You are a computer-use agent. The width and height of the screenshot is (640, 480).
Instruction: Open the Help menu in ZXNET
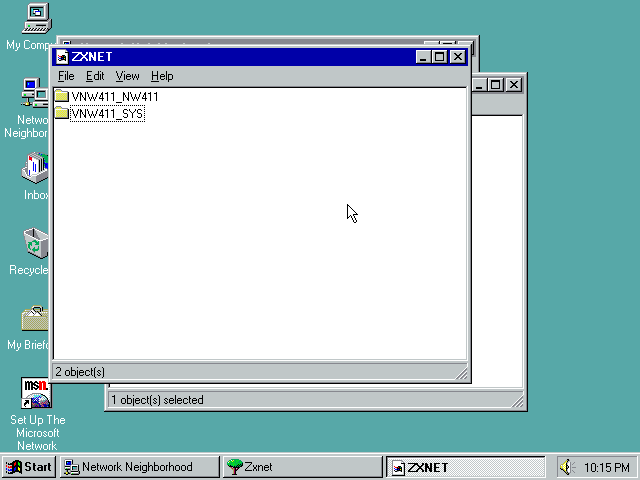coord(162,76)
